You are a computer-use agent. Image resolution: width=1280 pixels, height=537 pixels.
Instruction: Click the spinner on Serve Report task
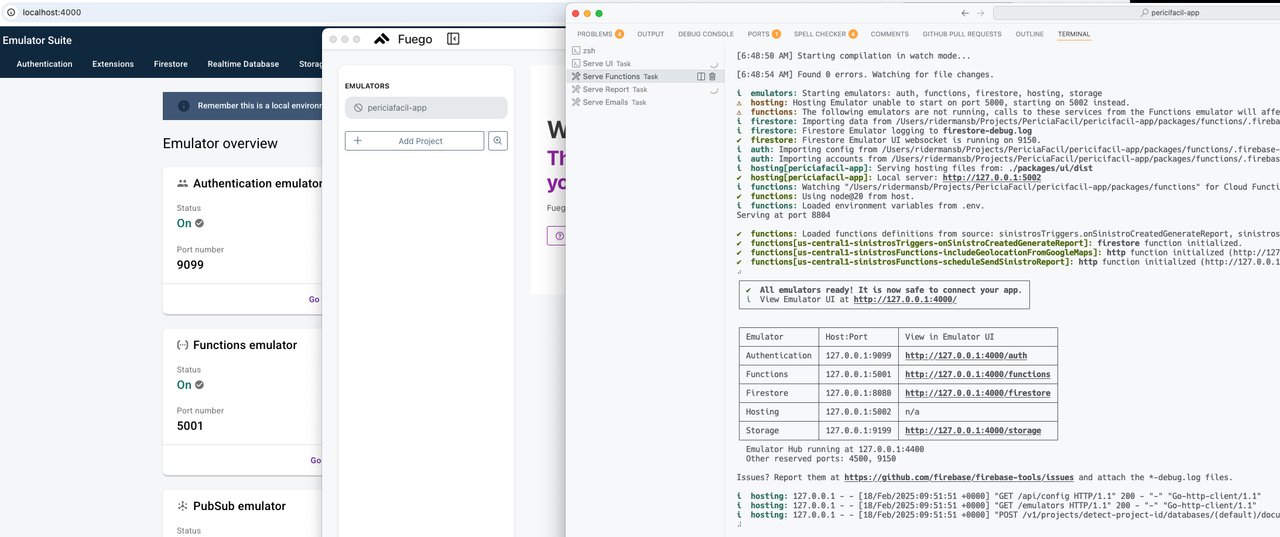click(714, 89)
